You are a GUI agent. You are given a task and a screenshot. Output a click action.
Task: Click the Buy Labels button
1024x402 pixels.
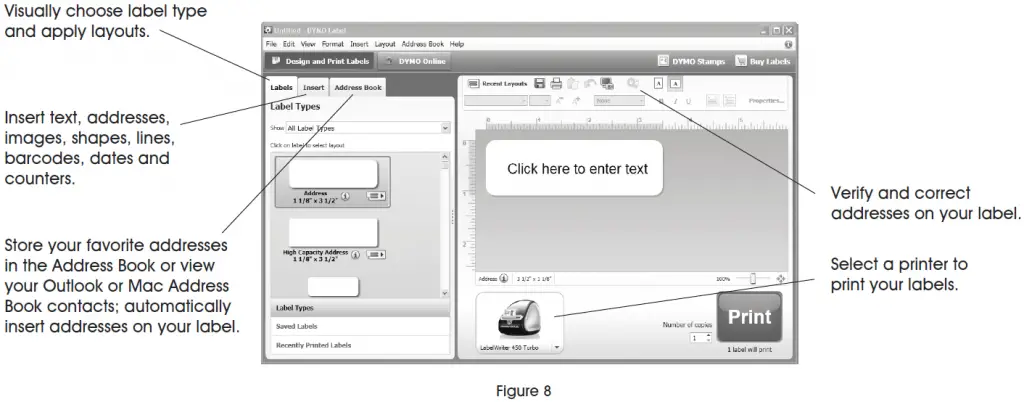[x=763, y=61]
